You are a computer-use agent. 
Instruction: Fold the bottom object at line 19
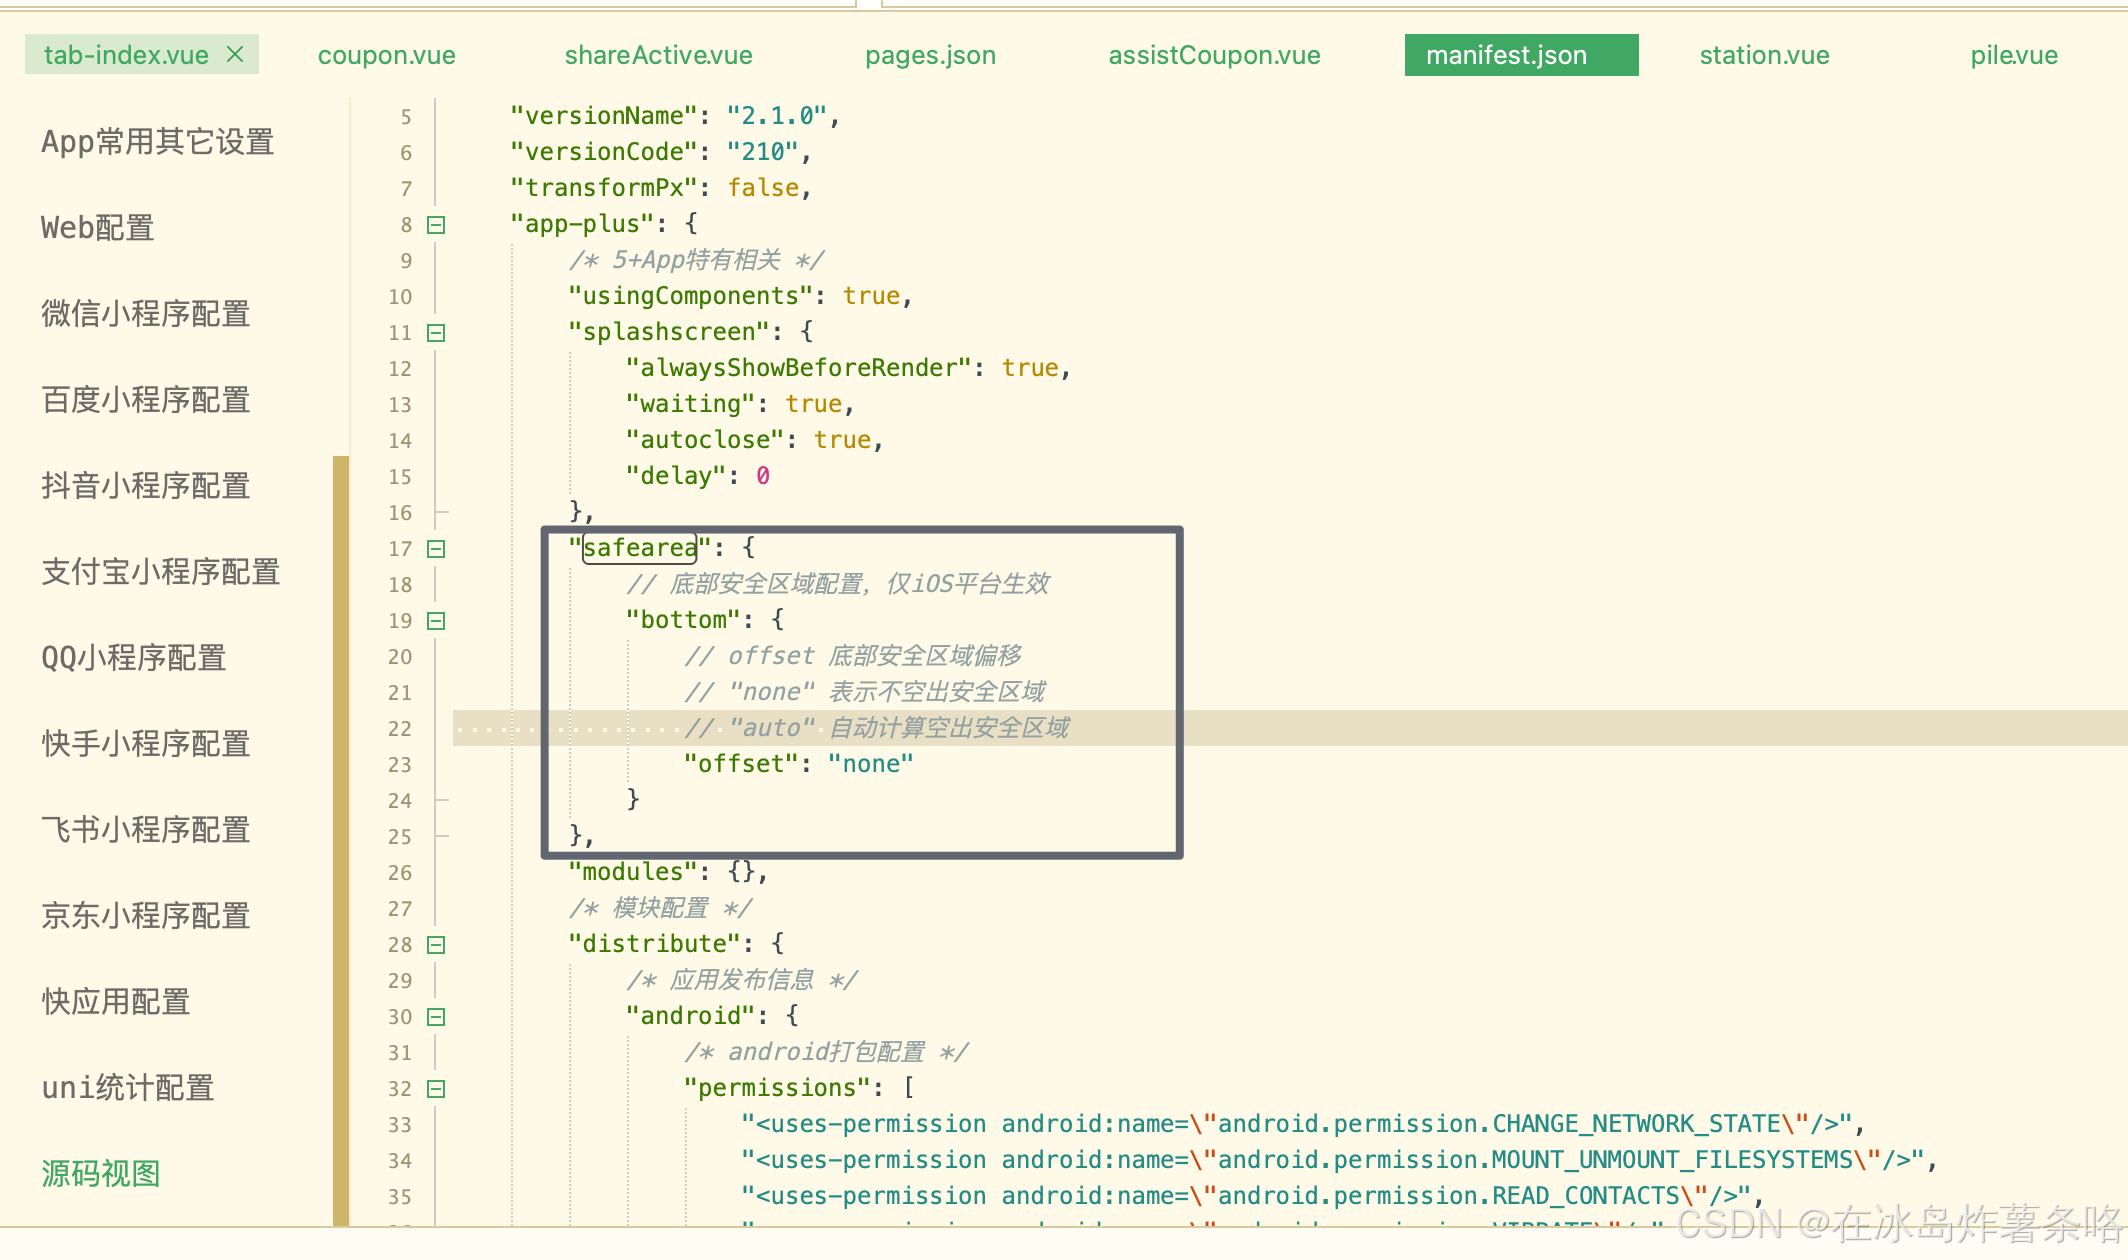[x=436, y=621]
